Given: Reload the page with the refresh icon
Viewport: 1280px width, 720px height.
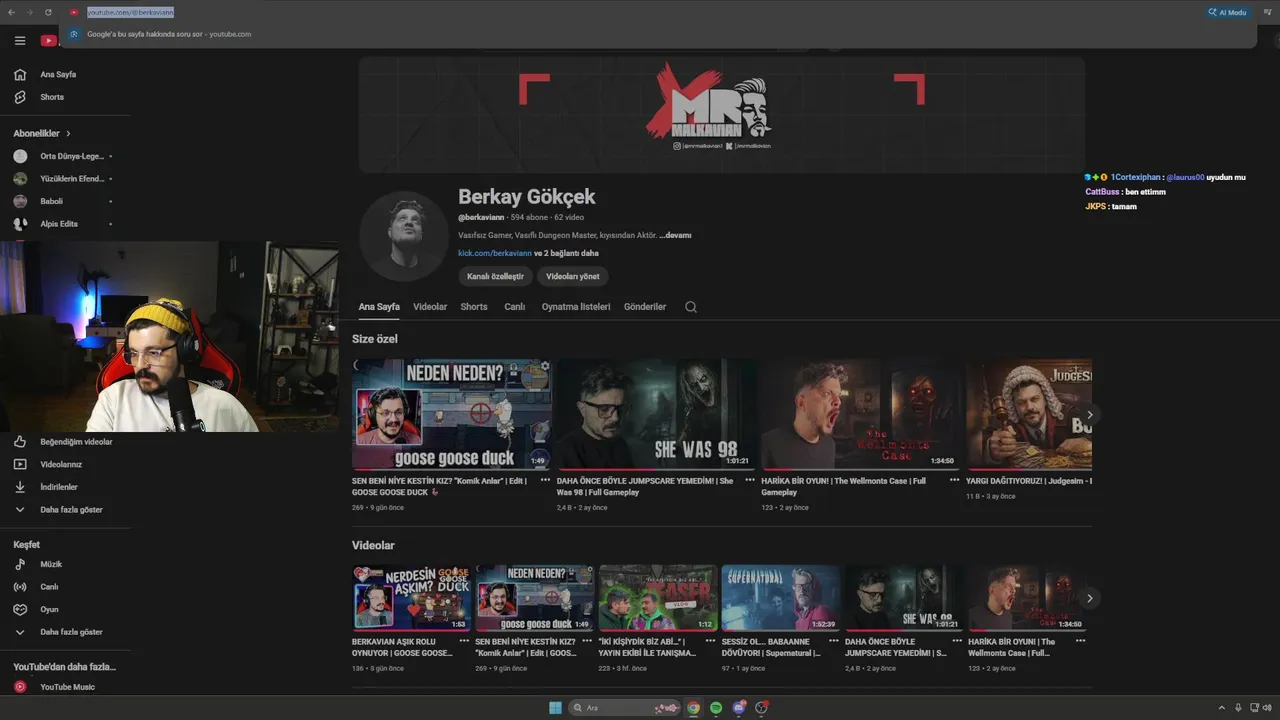Looking at the screenshot, I should coord(48,12).
